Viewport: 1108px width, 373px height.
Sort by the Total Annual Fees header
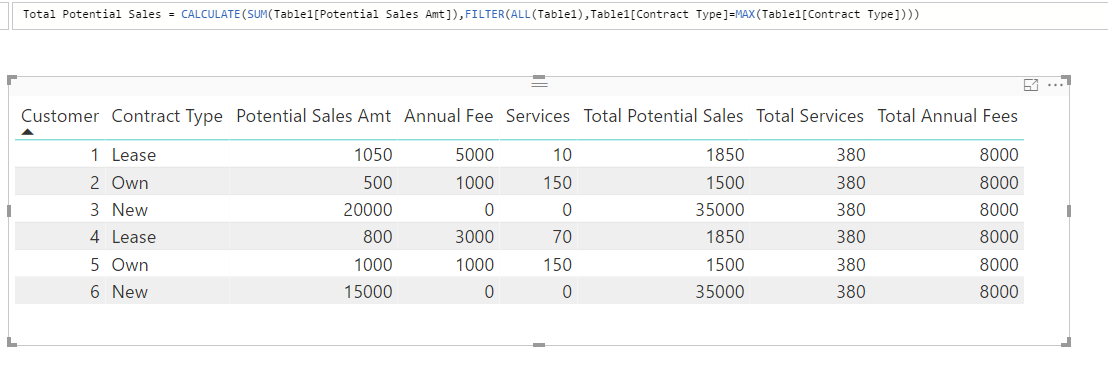pos(948,116)
